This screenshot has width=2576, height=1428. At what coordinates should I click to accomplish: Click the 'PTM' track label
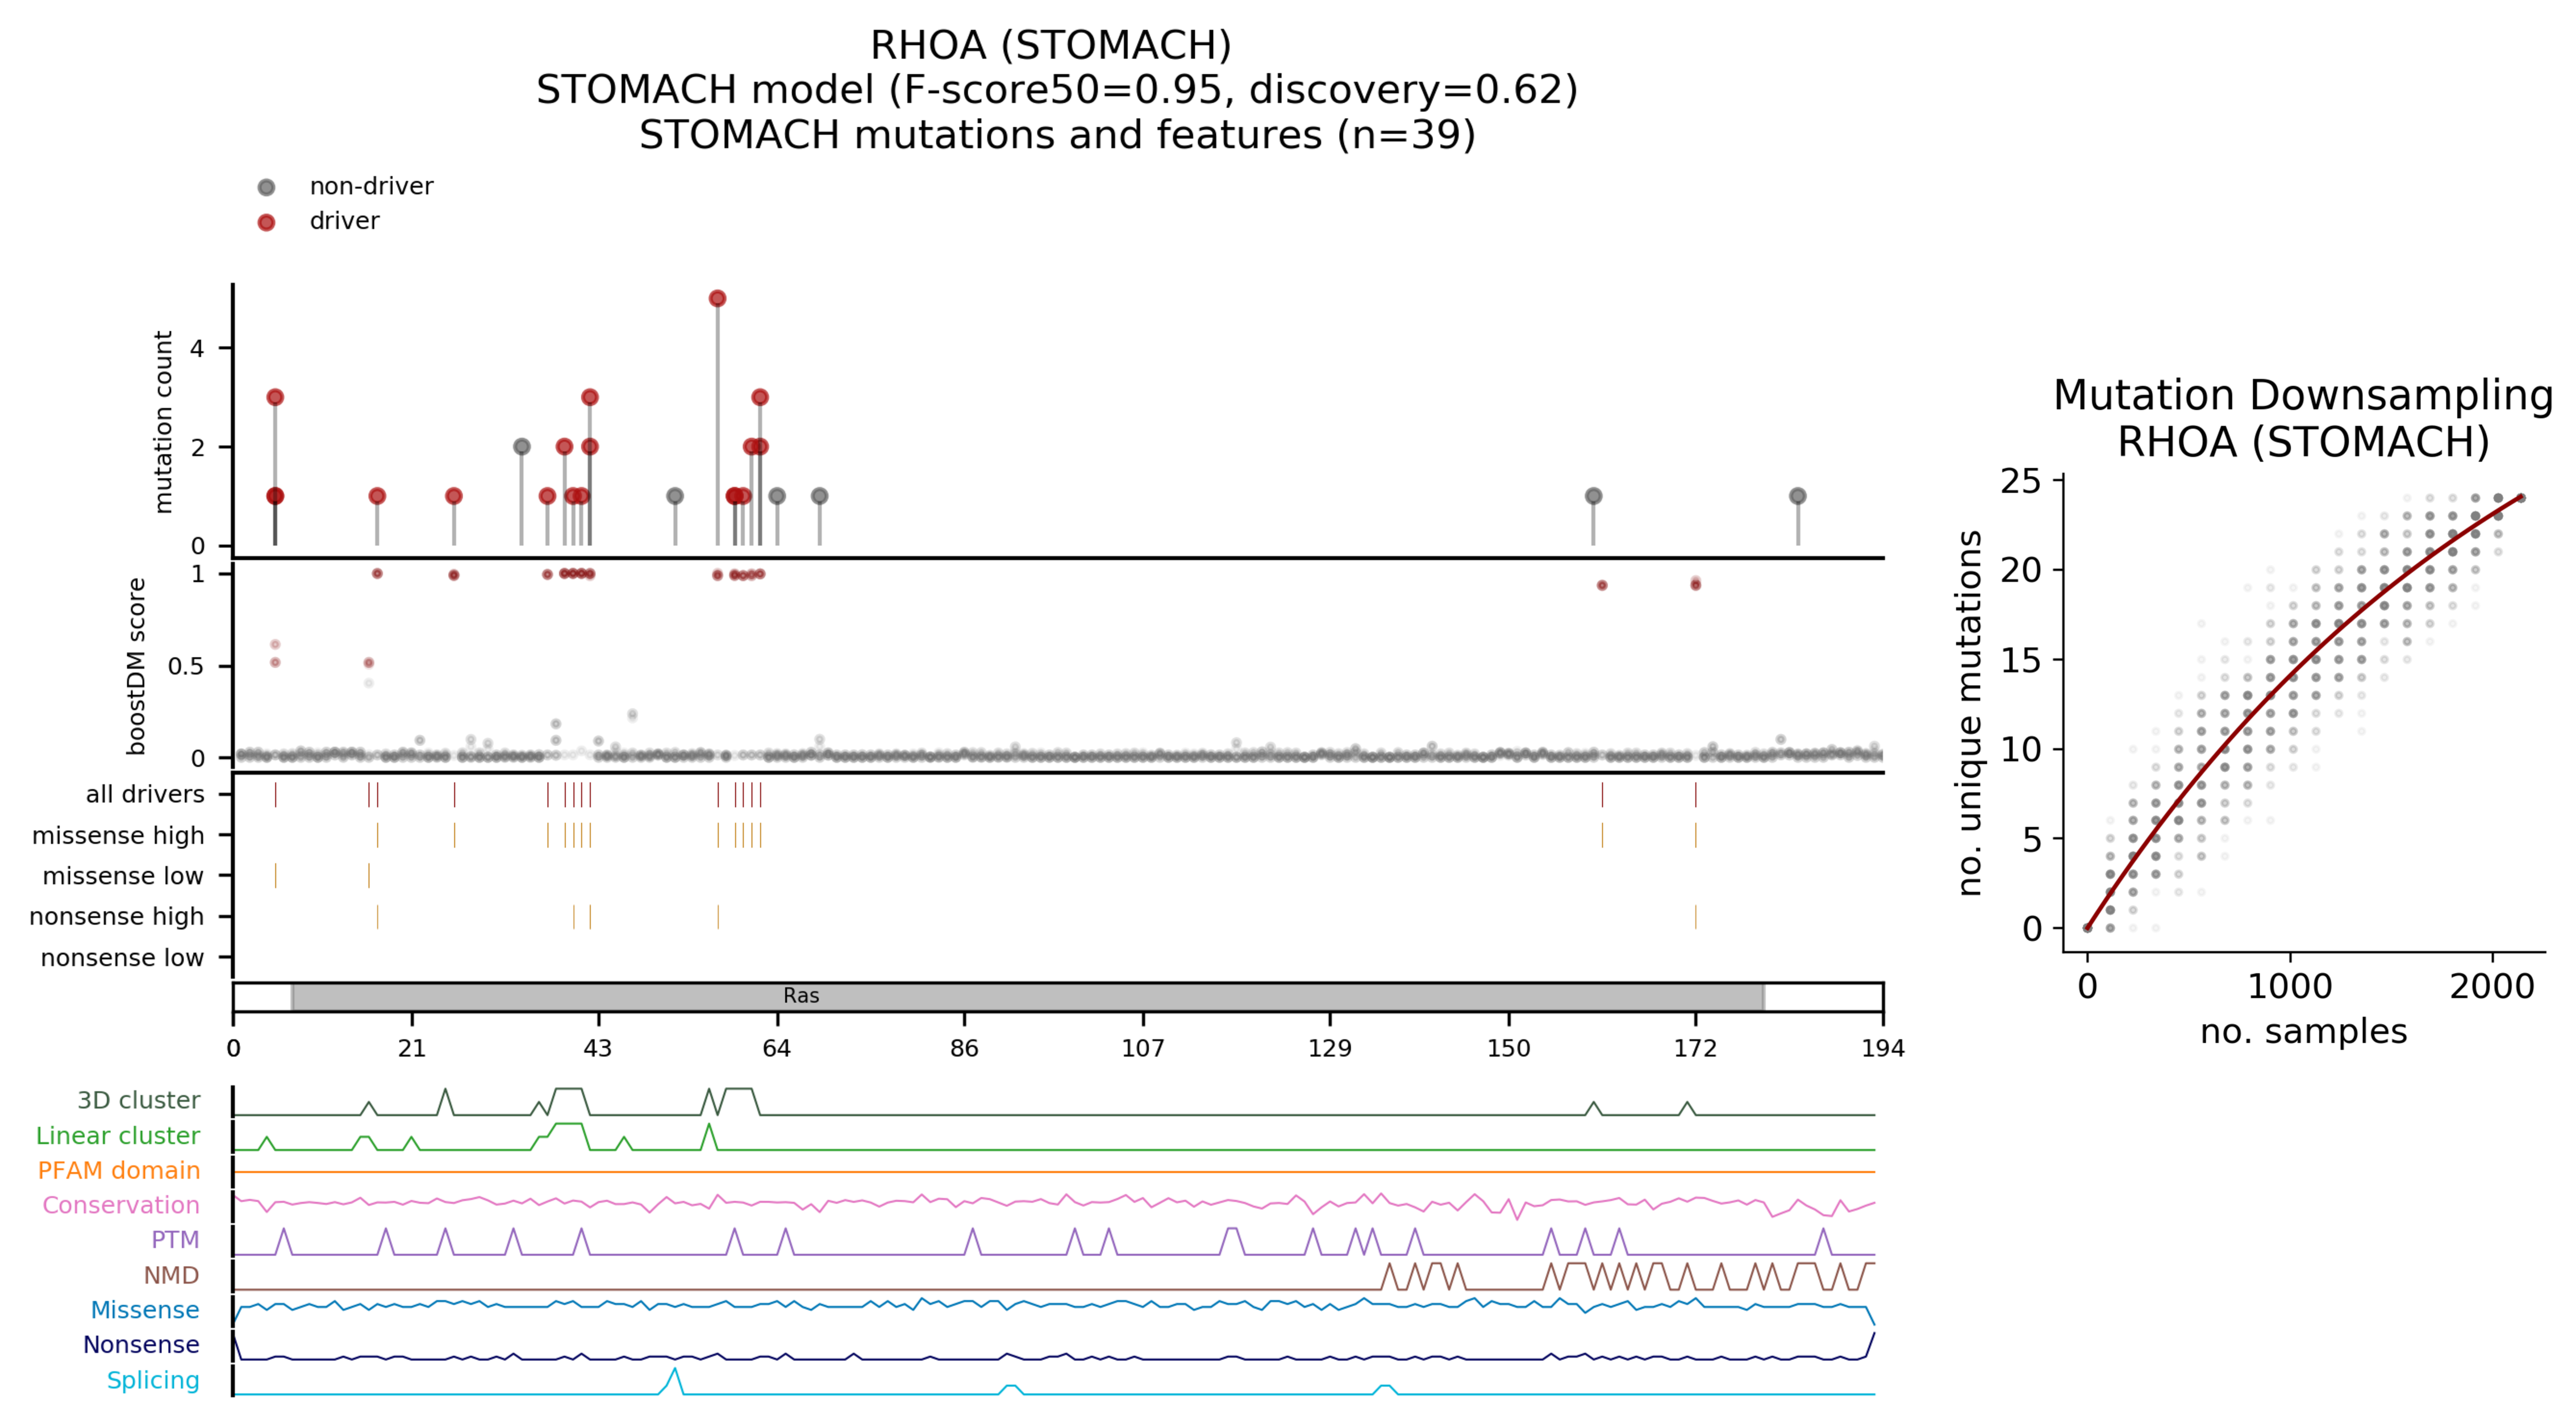click(175, 1240)
